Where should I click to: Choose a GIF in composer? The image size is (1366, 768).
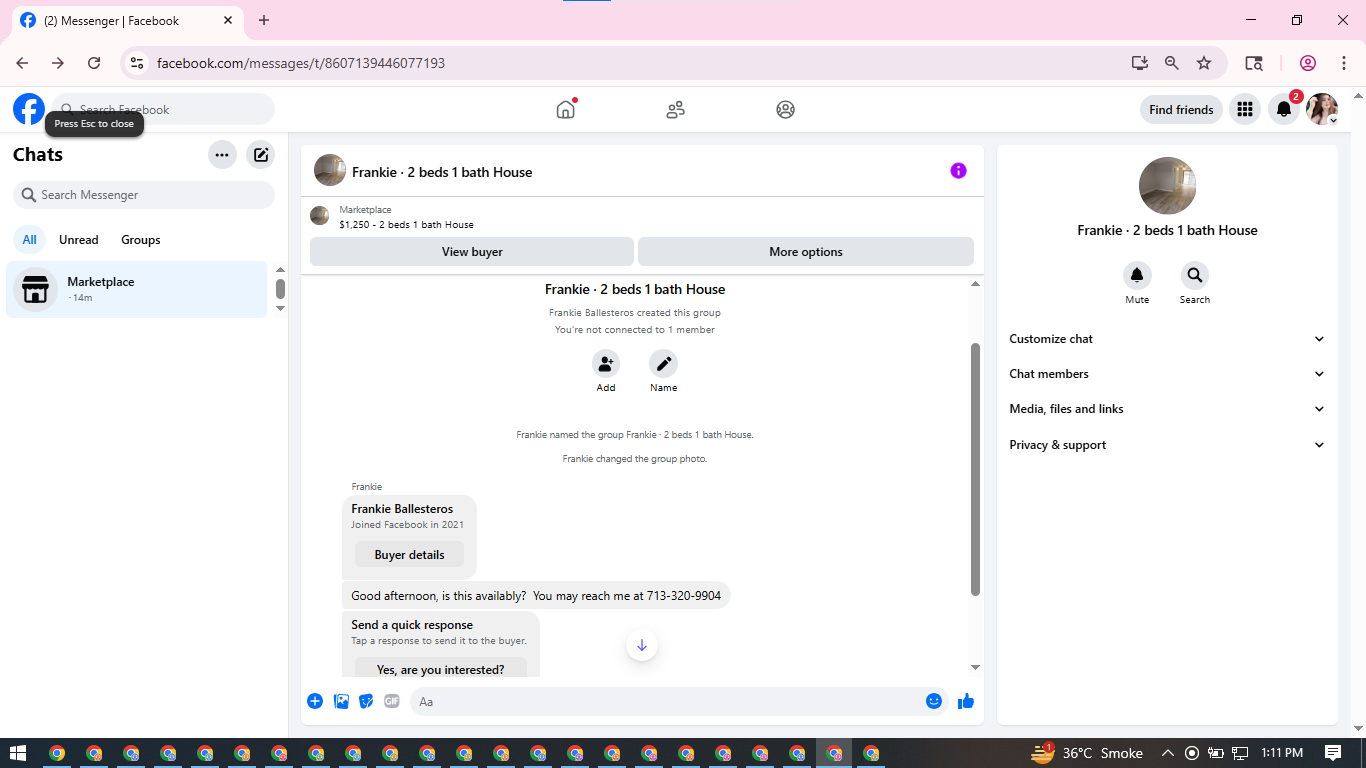pyautogui.click(x=392, y=701)
